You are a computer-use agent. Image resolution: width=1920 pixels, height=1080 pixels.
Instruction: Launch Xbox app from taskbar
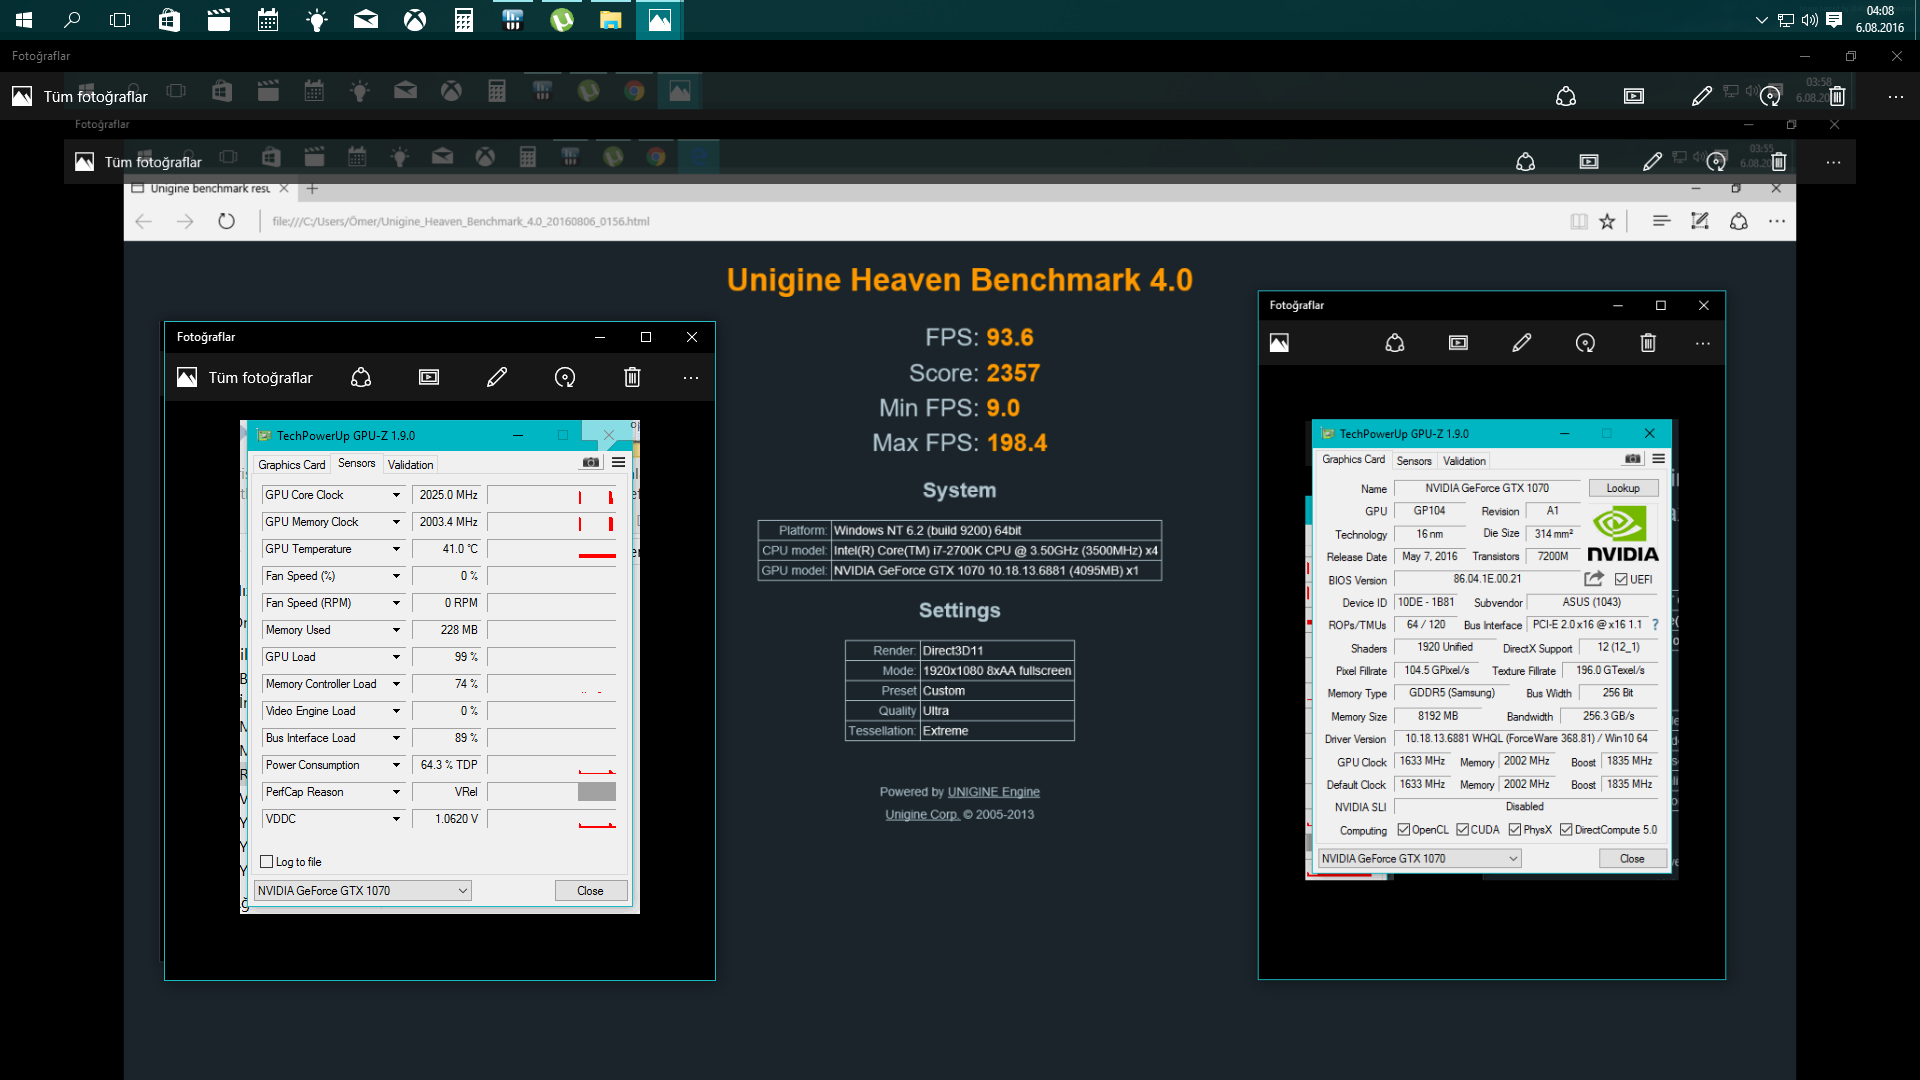point(415,20)
